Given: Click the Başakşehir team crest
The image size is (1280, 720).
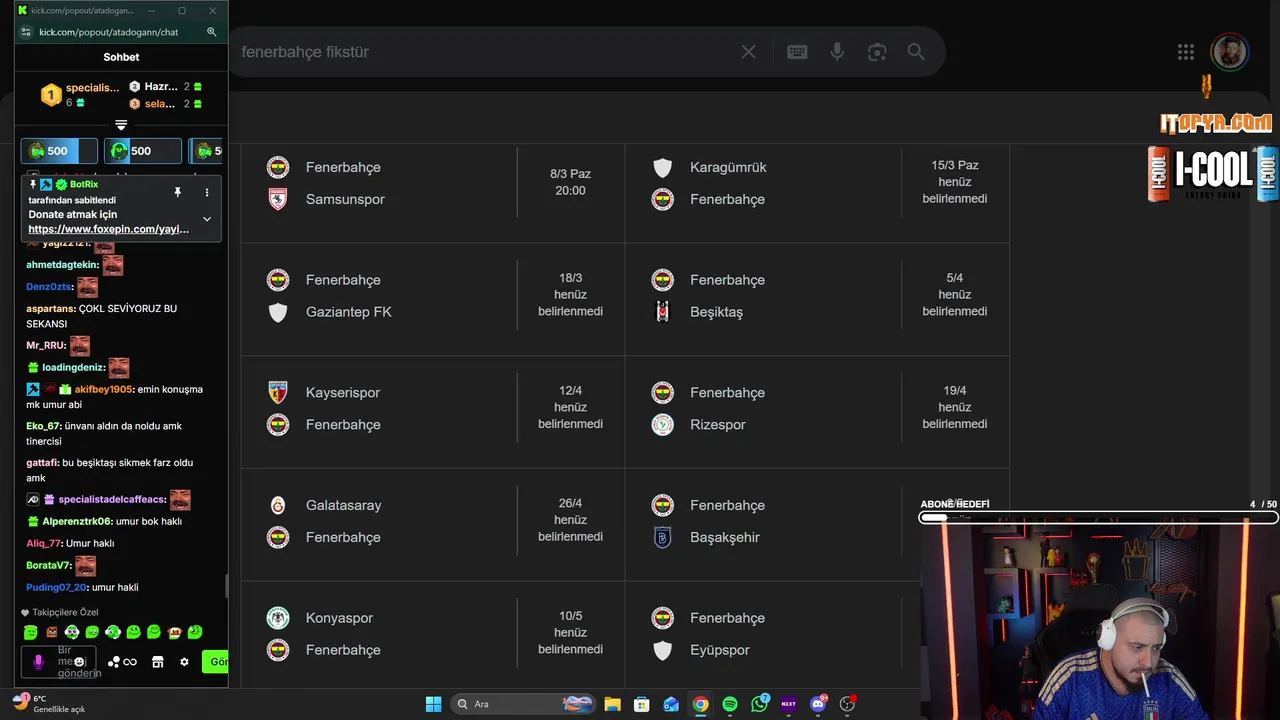Looking at the screenshot, I should (662, 537).
